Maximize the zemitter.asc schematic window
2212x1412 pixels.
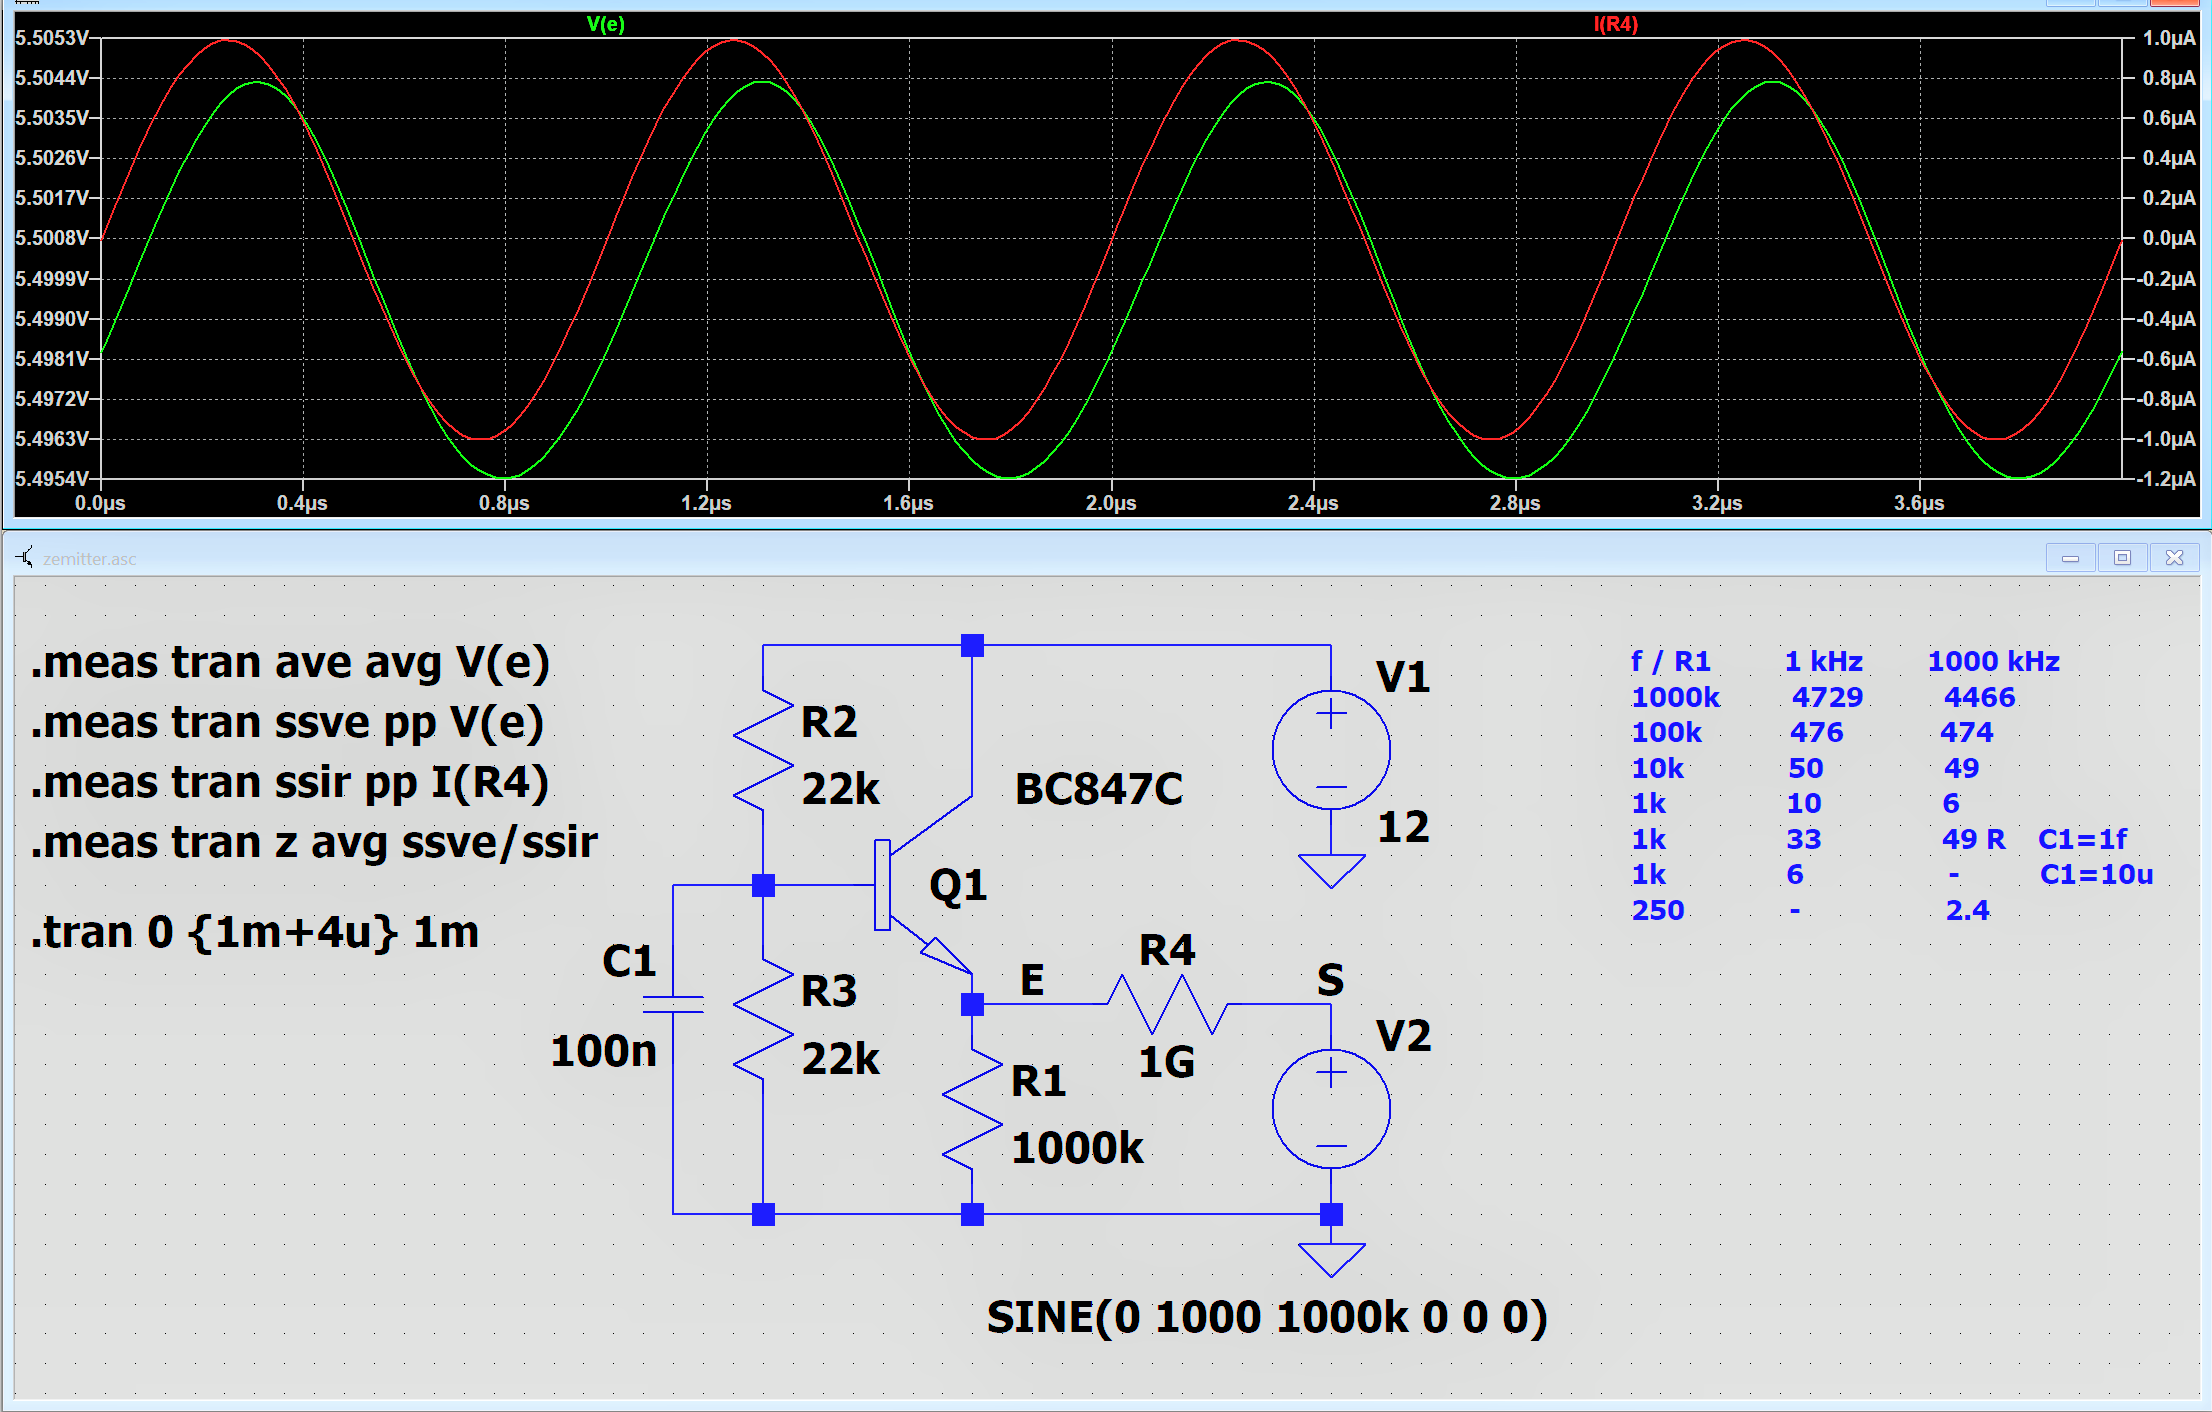pyautogui.click(x=2122, y=558)
